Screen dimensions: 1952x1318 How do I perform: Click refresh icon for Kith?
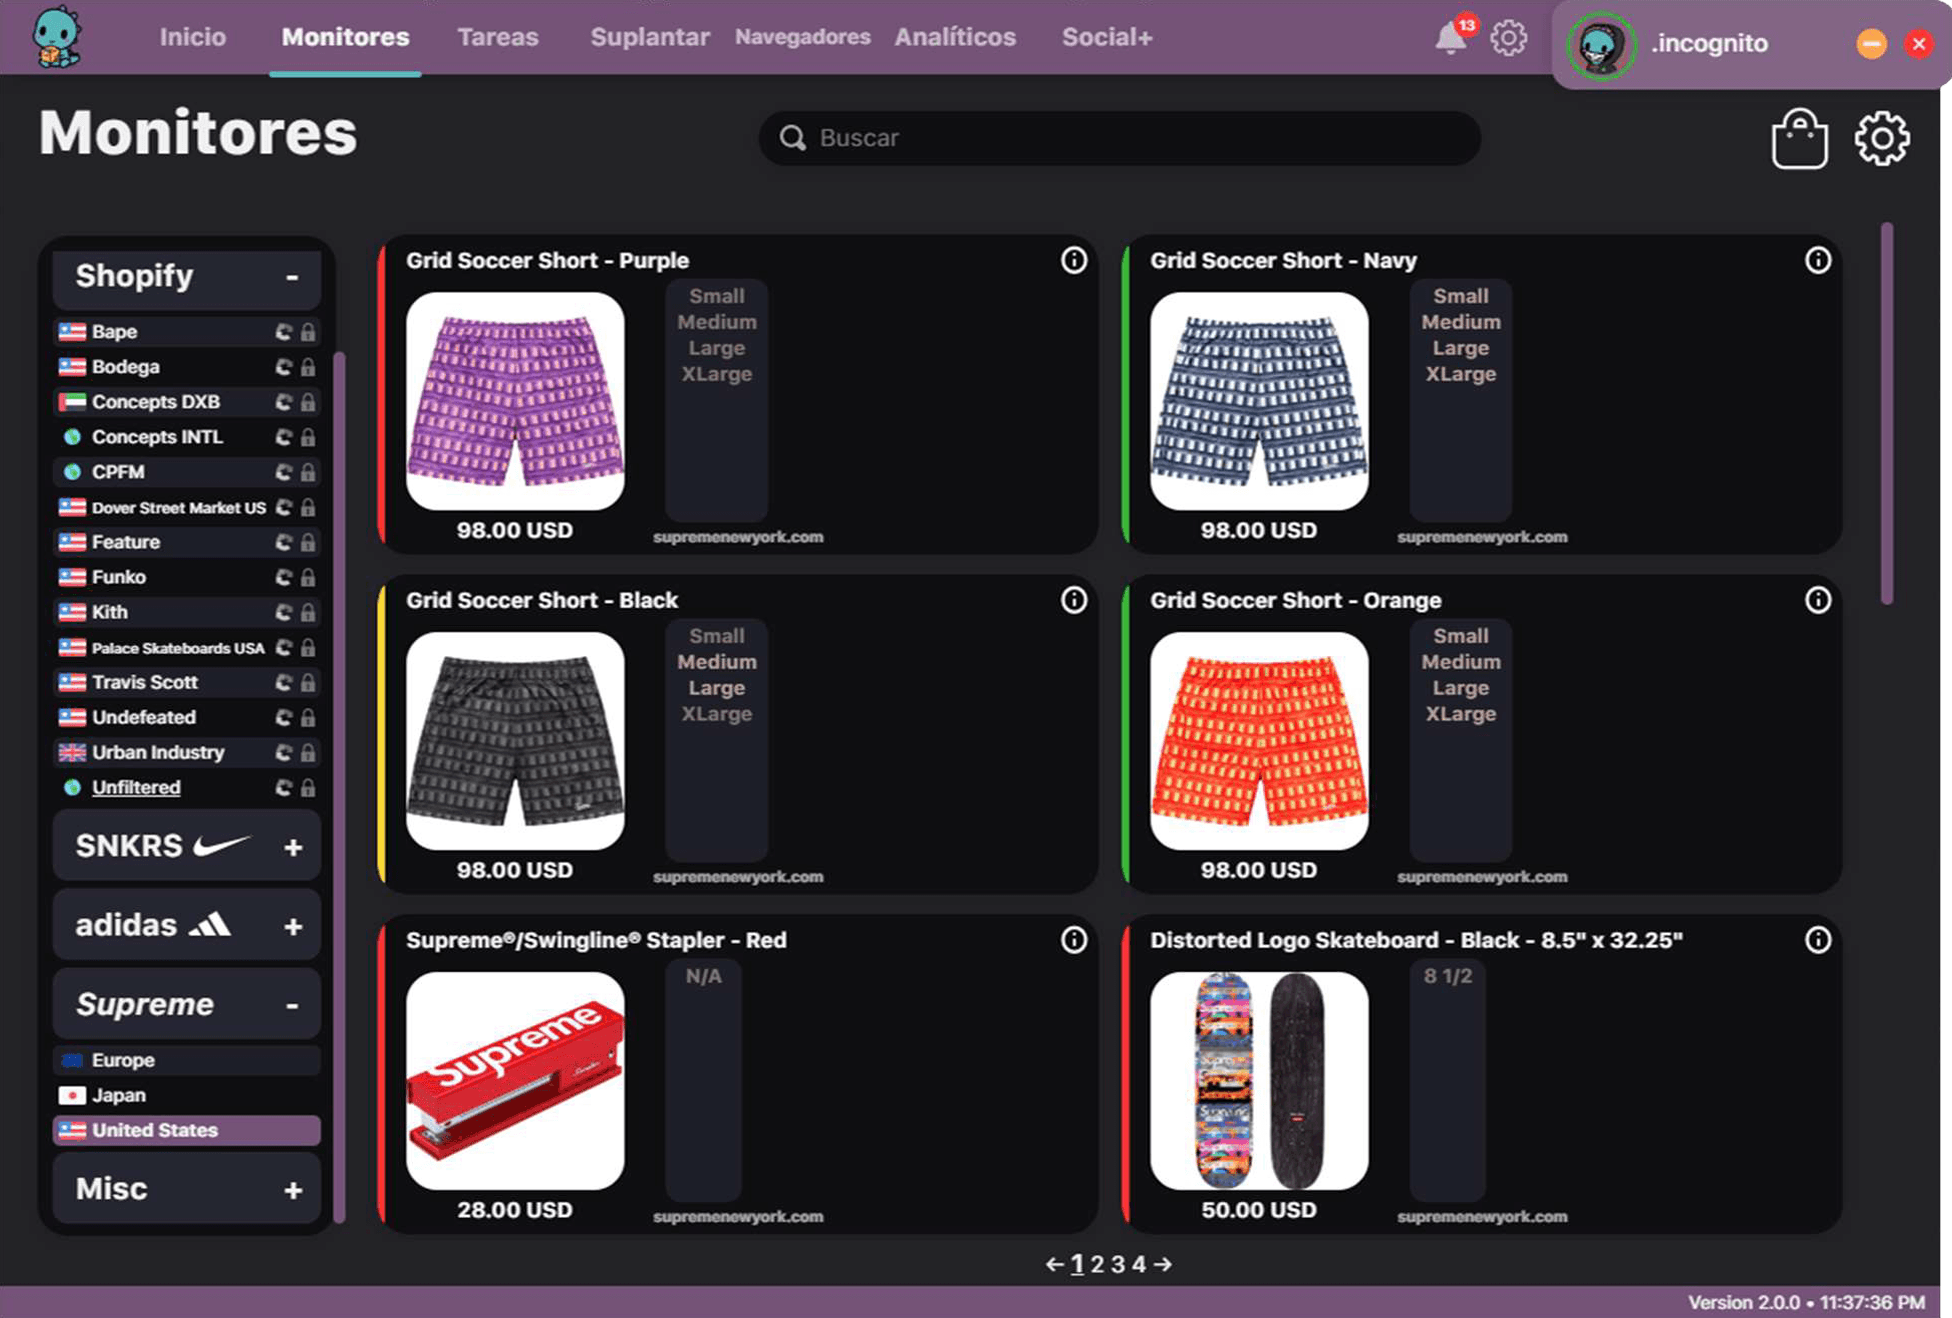pos(284,612)
